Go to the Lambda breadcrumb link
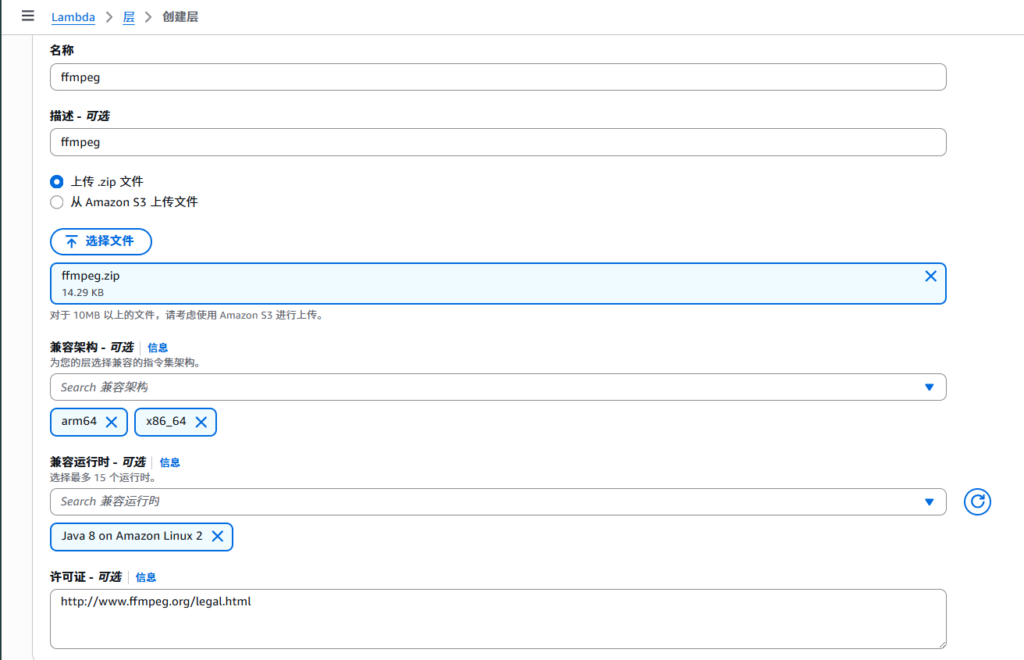Viewport: 1024px width, 660px height. 73,17
